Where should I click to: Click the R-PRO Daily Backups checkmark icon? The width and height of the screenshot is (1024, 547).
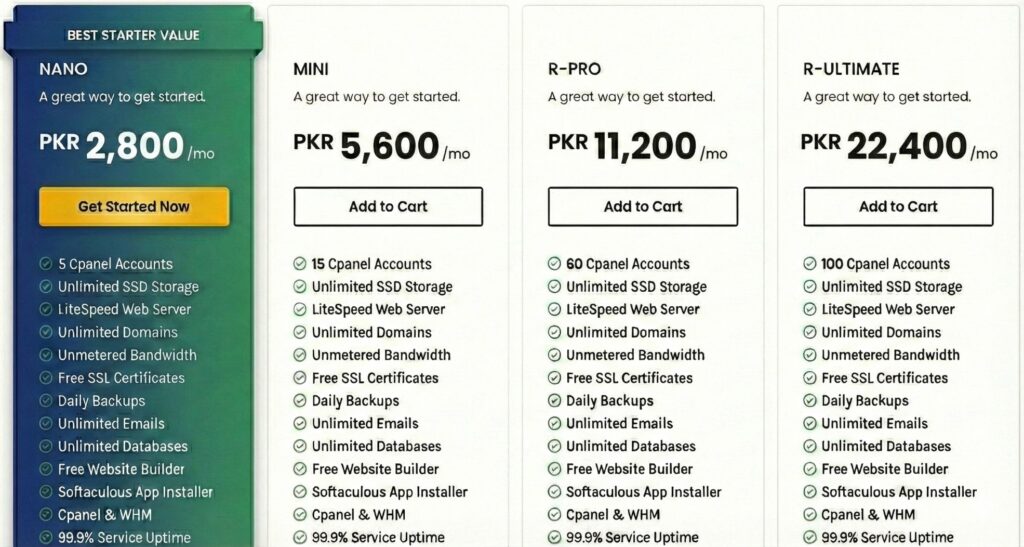click(x=554, y=401)
